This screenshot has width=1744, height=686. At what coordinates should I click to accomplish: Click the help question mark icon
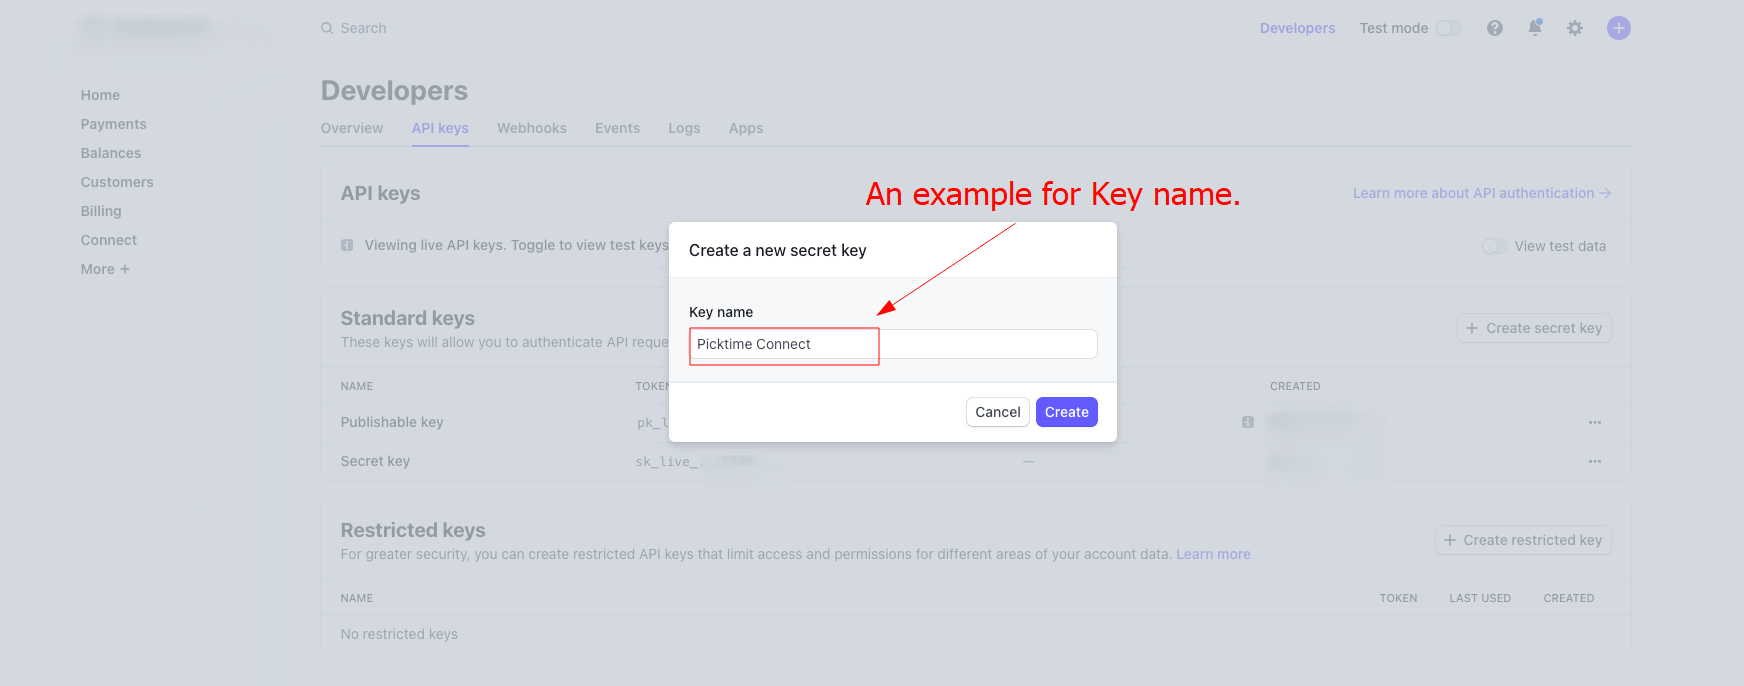coord(1494,28)
